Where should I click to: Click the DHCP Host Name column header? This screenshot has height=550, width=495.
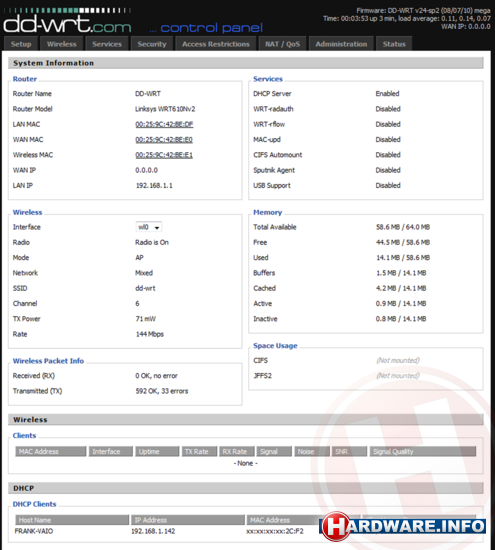(x=72, y=520)
